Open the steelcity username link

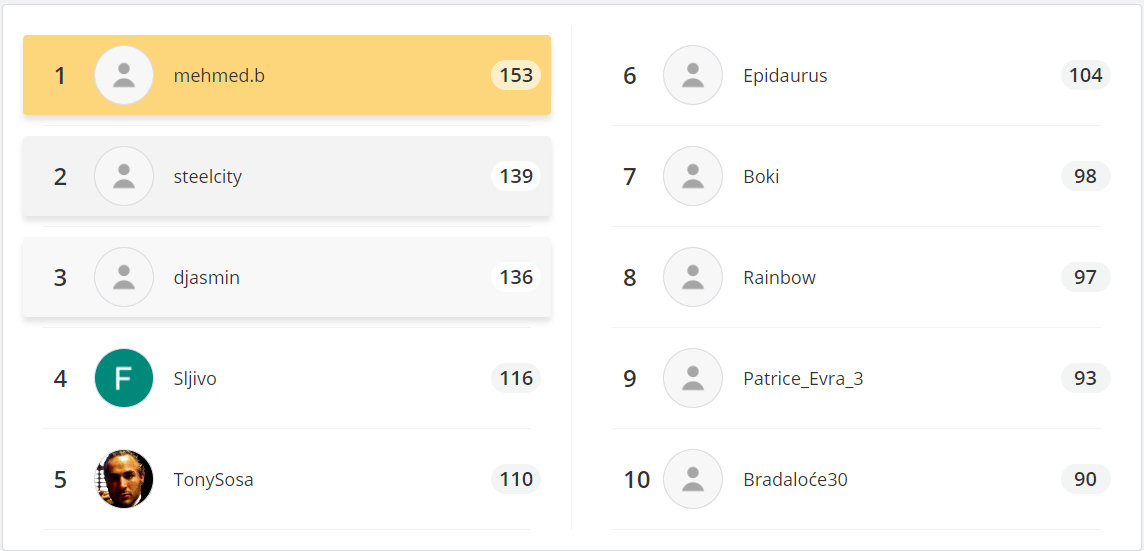[208, 177]
